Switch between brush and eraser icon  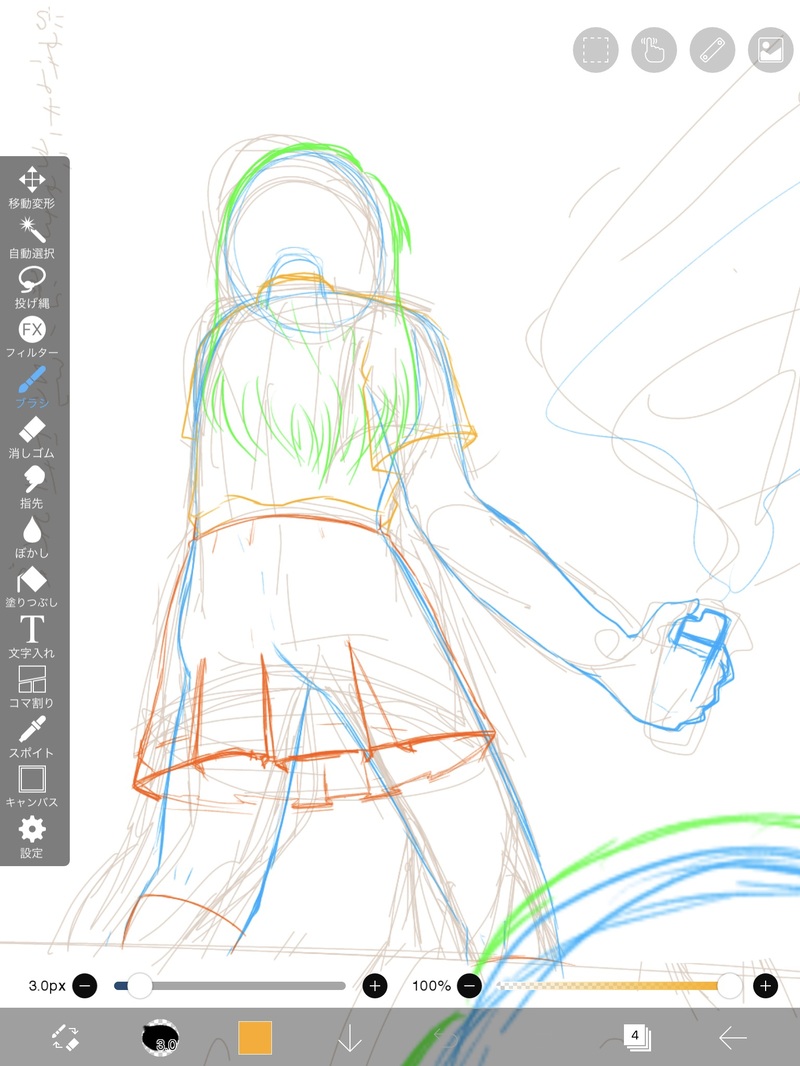click(66, 1038)
